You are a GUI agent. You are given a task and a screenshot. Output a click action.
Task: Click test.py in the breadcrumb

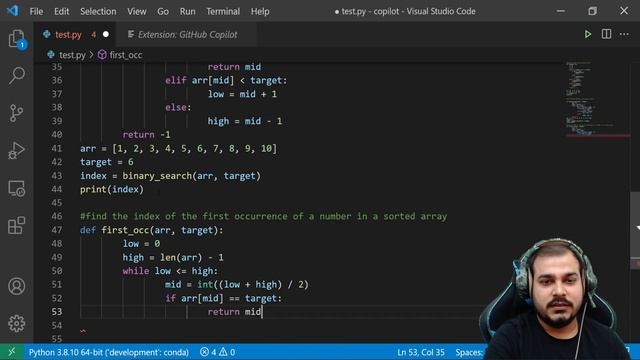[72, 55]
